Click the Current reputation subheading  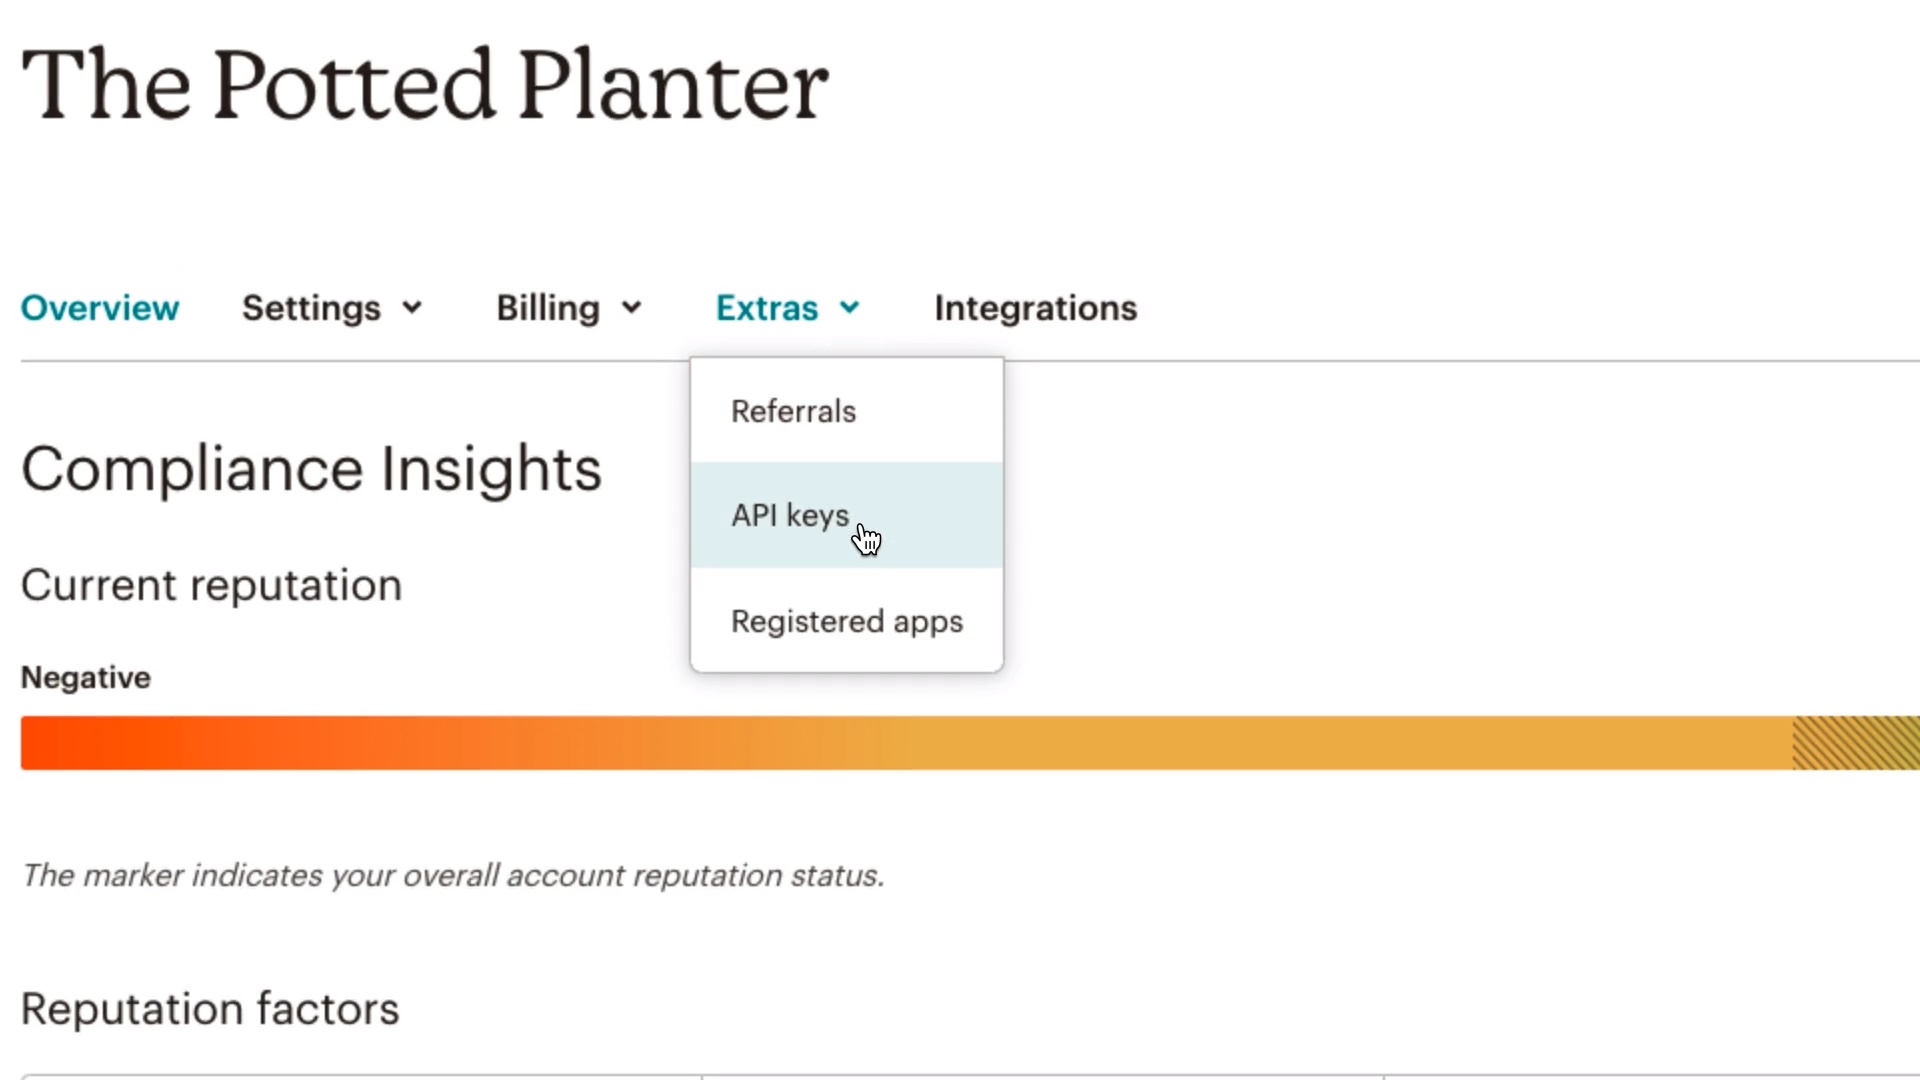click(211, 585)
